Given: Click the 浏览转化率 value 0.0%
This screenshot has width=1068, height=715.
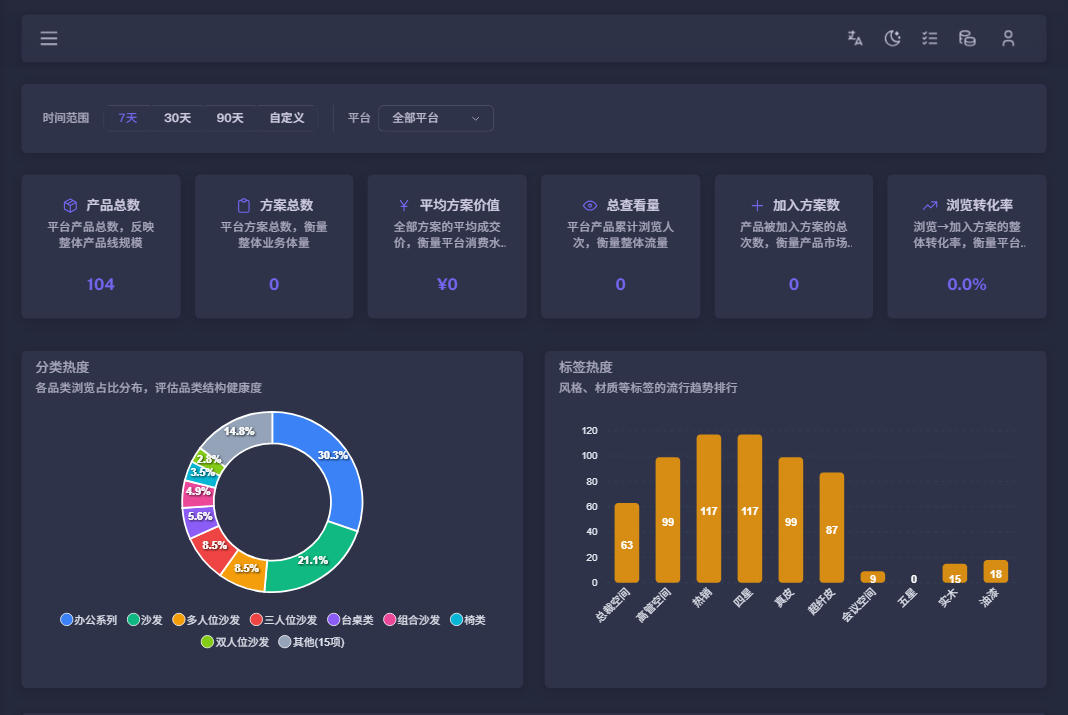Looking at the screenshot, I should [967, 284].
